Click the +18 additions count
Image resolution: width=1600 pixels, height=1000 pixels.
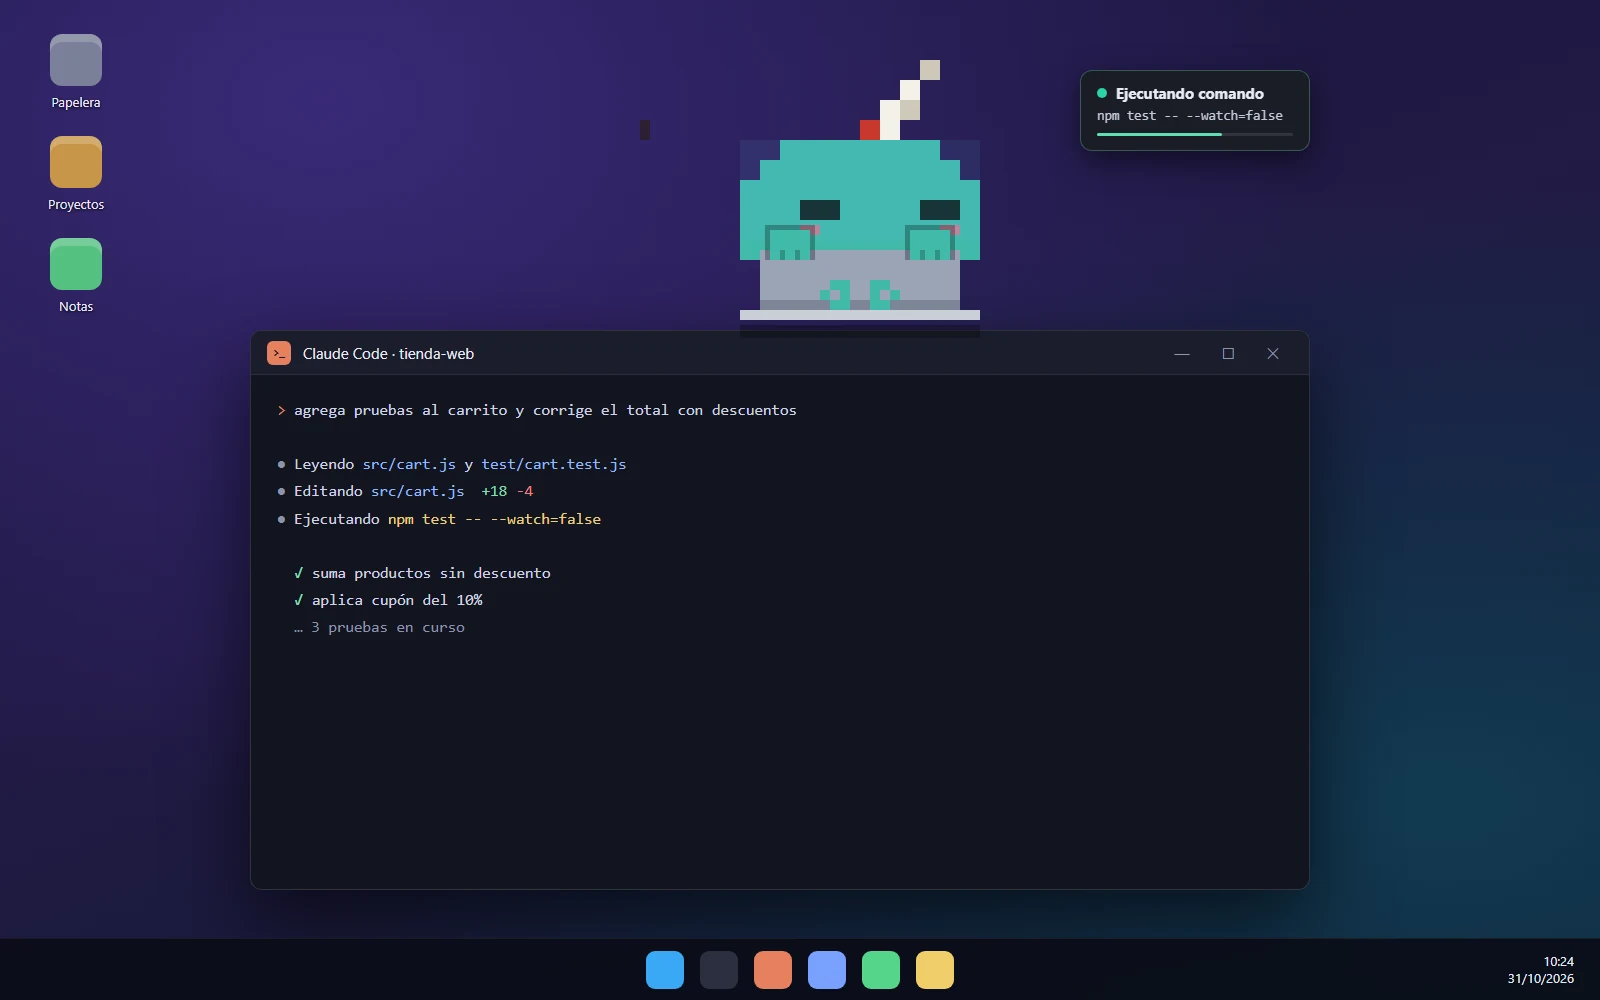[x=494, y=491]
